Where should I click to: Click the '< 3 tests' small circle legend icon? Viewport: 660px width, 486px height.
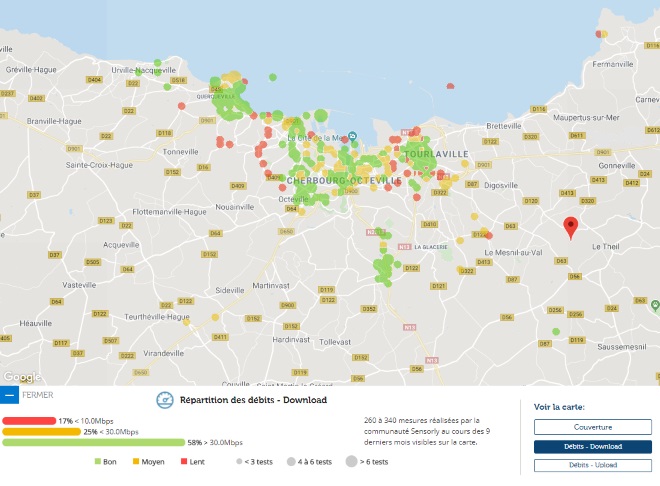tap(239, 462)
